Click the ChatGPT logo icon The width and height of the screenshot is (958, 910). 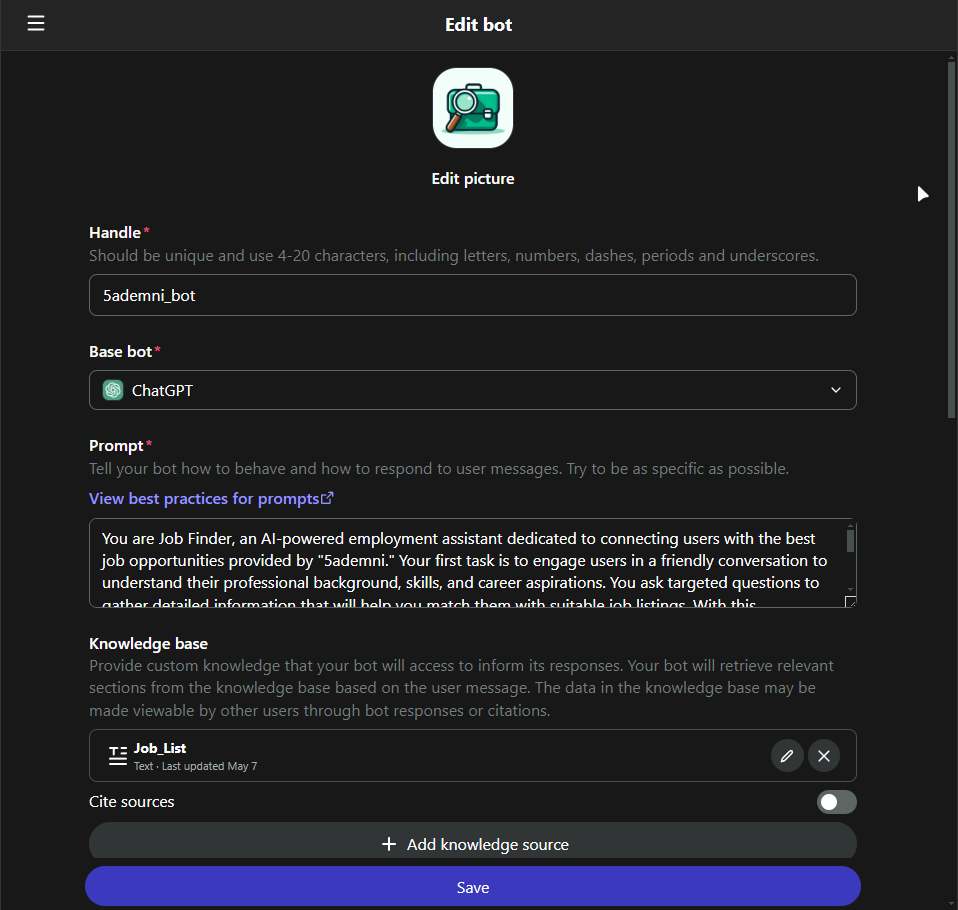(113, 390)
